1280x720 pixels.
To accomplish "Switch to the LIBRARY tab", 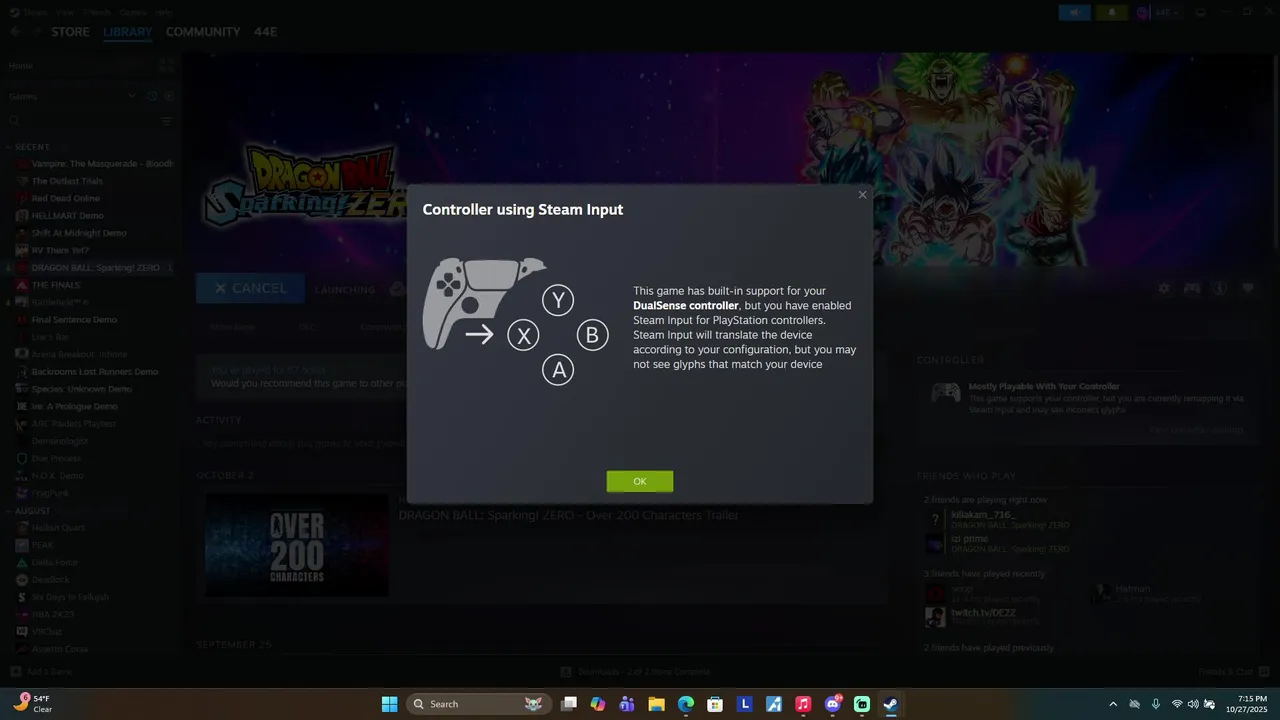I will (x=128, y=32).
